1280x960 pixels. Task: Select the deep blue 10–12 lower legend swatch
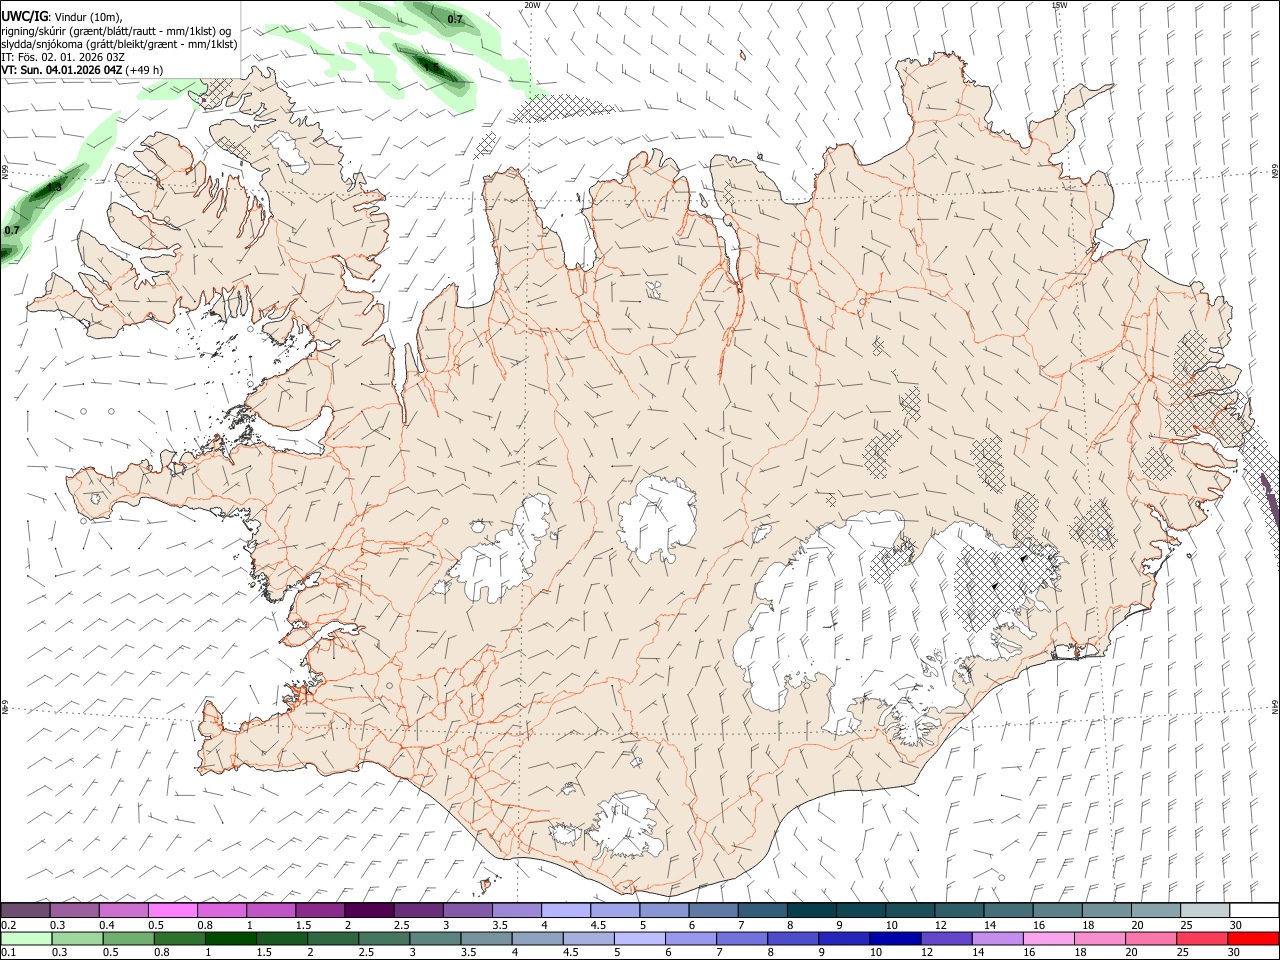pos(894,938)
